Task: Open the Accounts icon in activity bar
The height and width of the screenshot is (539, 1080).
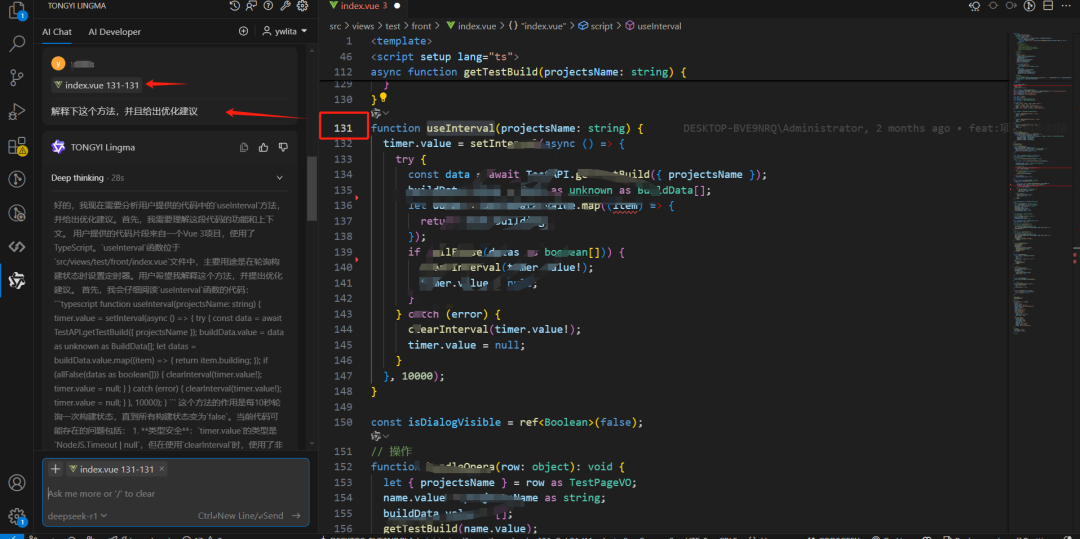Action: 17,483
